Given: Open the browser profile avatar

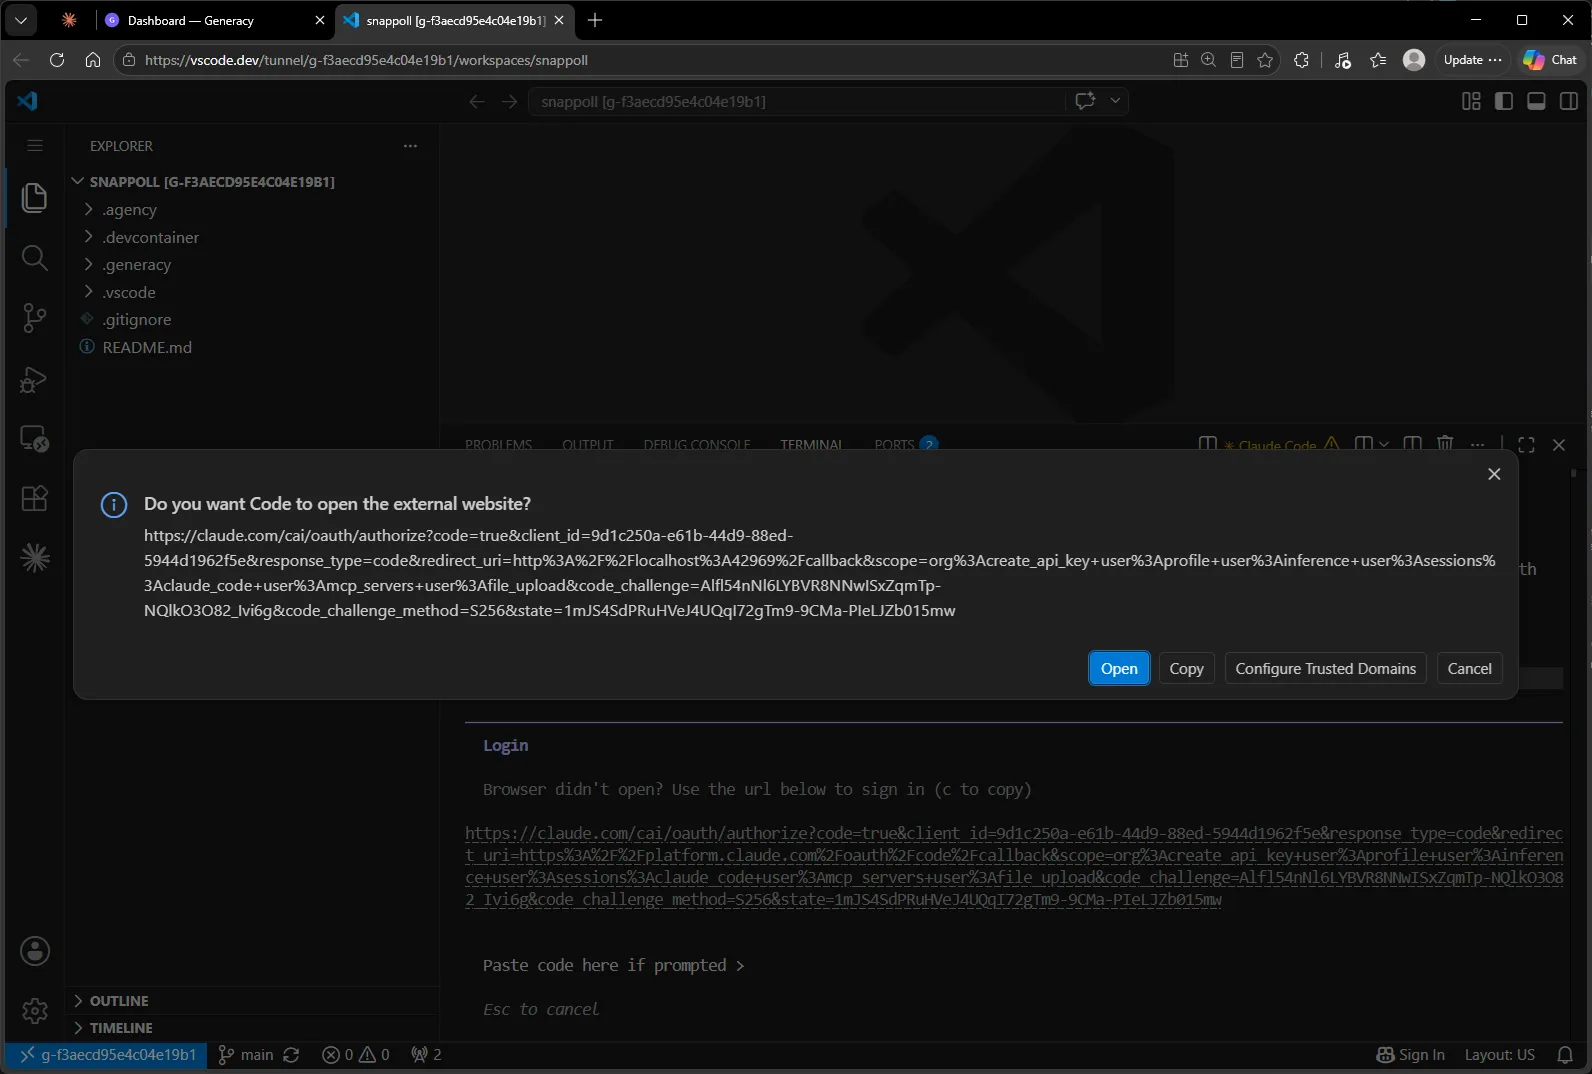Looking at the screenshot, I should (x=1414, y=60).
